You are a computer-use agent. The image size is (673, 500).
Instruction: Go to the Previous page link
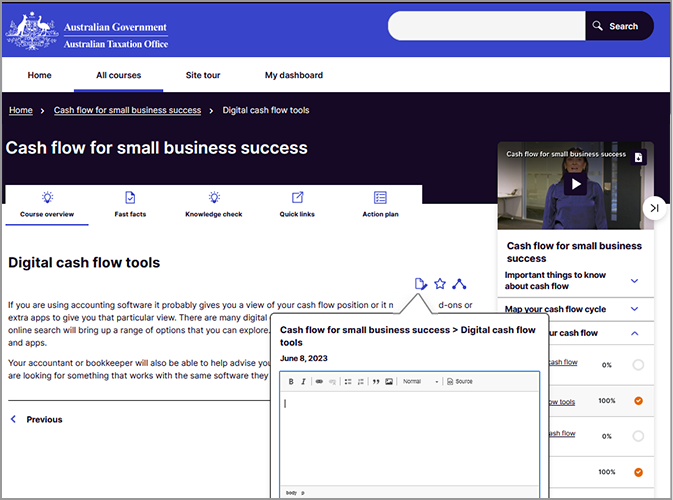44,420
